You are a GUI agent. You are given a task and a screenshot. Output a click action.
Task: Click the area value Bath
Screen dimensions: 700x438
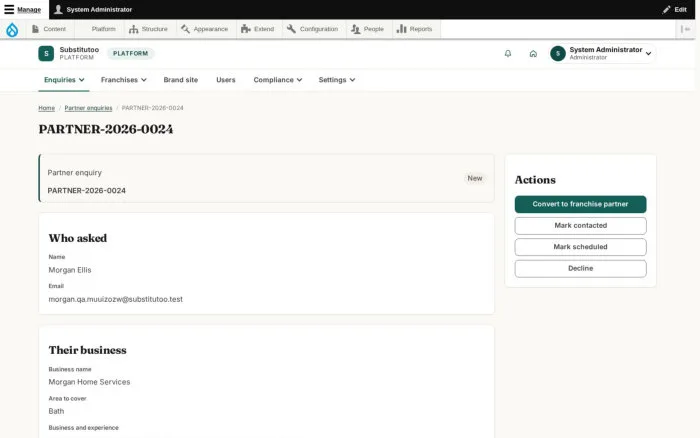56,411
